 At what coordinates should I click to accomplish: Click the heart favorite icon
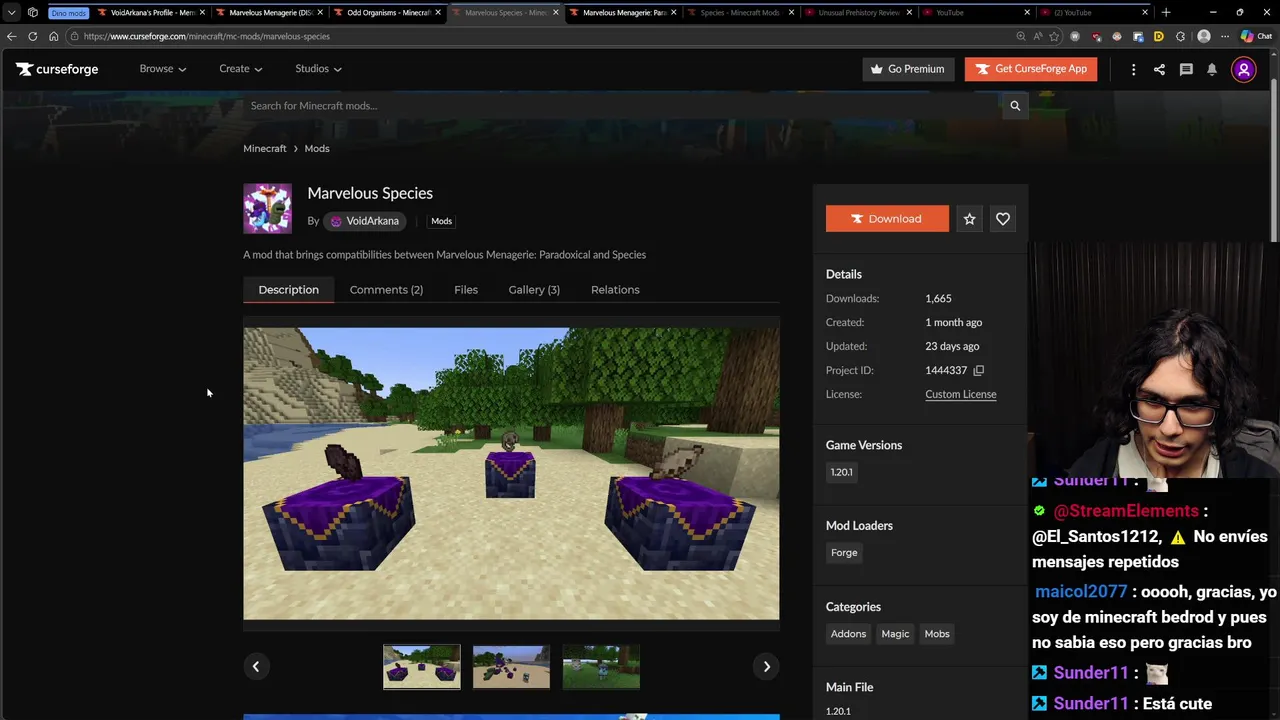(1003, 219)
